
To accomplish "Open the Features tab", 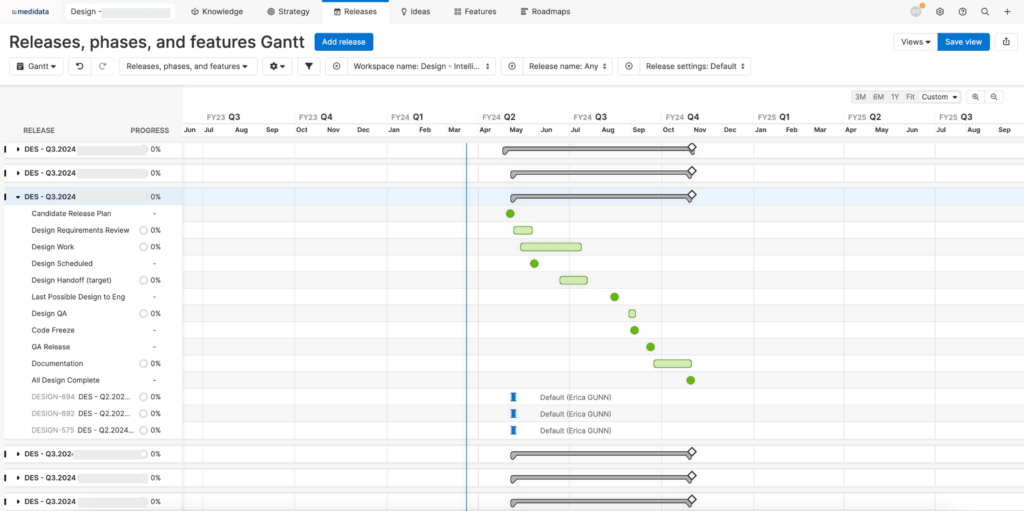I will click(474, 12).
